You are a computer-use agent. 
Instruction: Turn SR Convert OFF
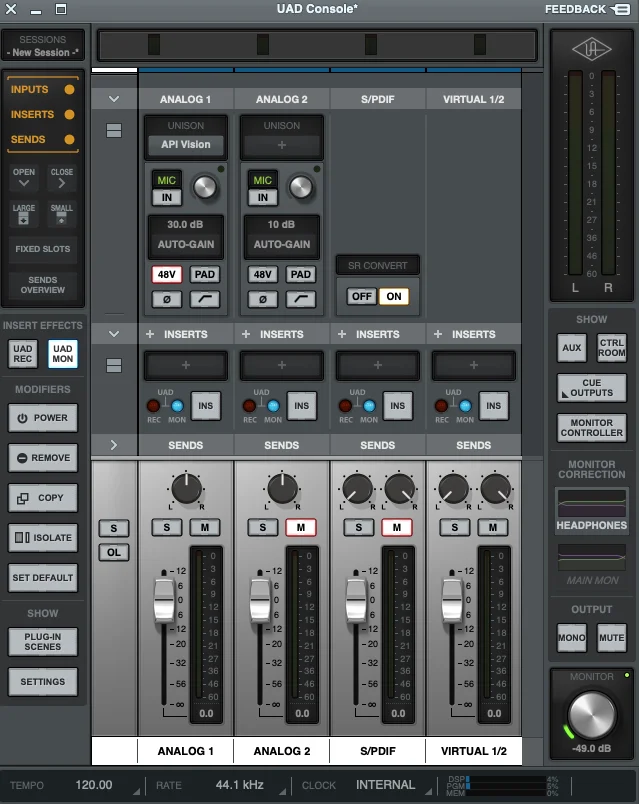pos(362,296)
